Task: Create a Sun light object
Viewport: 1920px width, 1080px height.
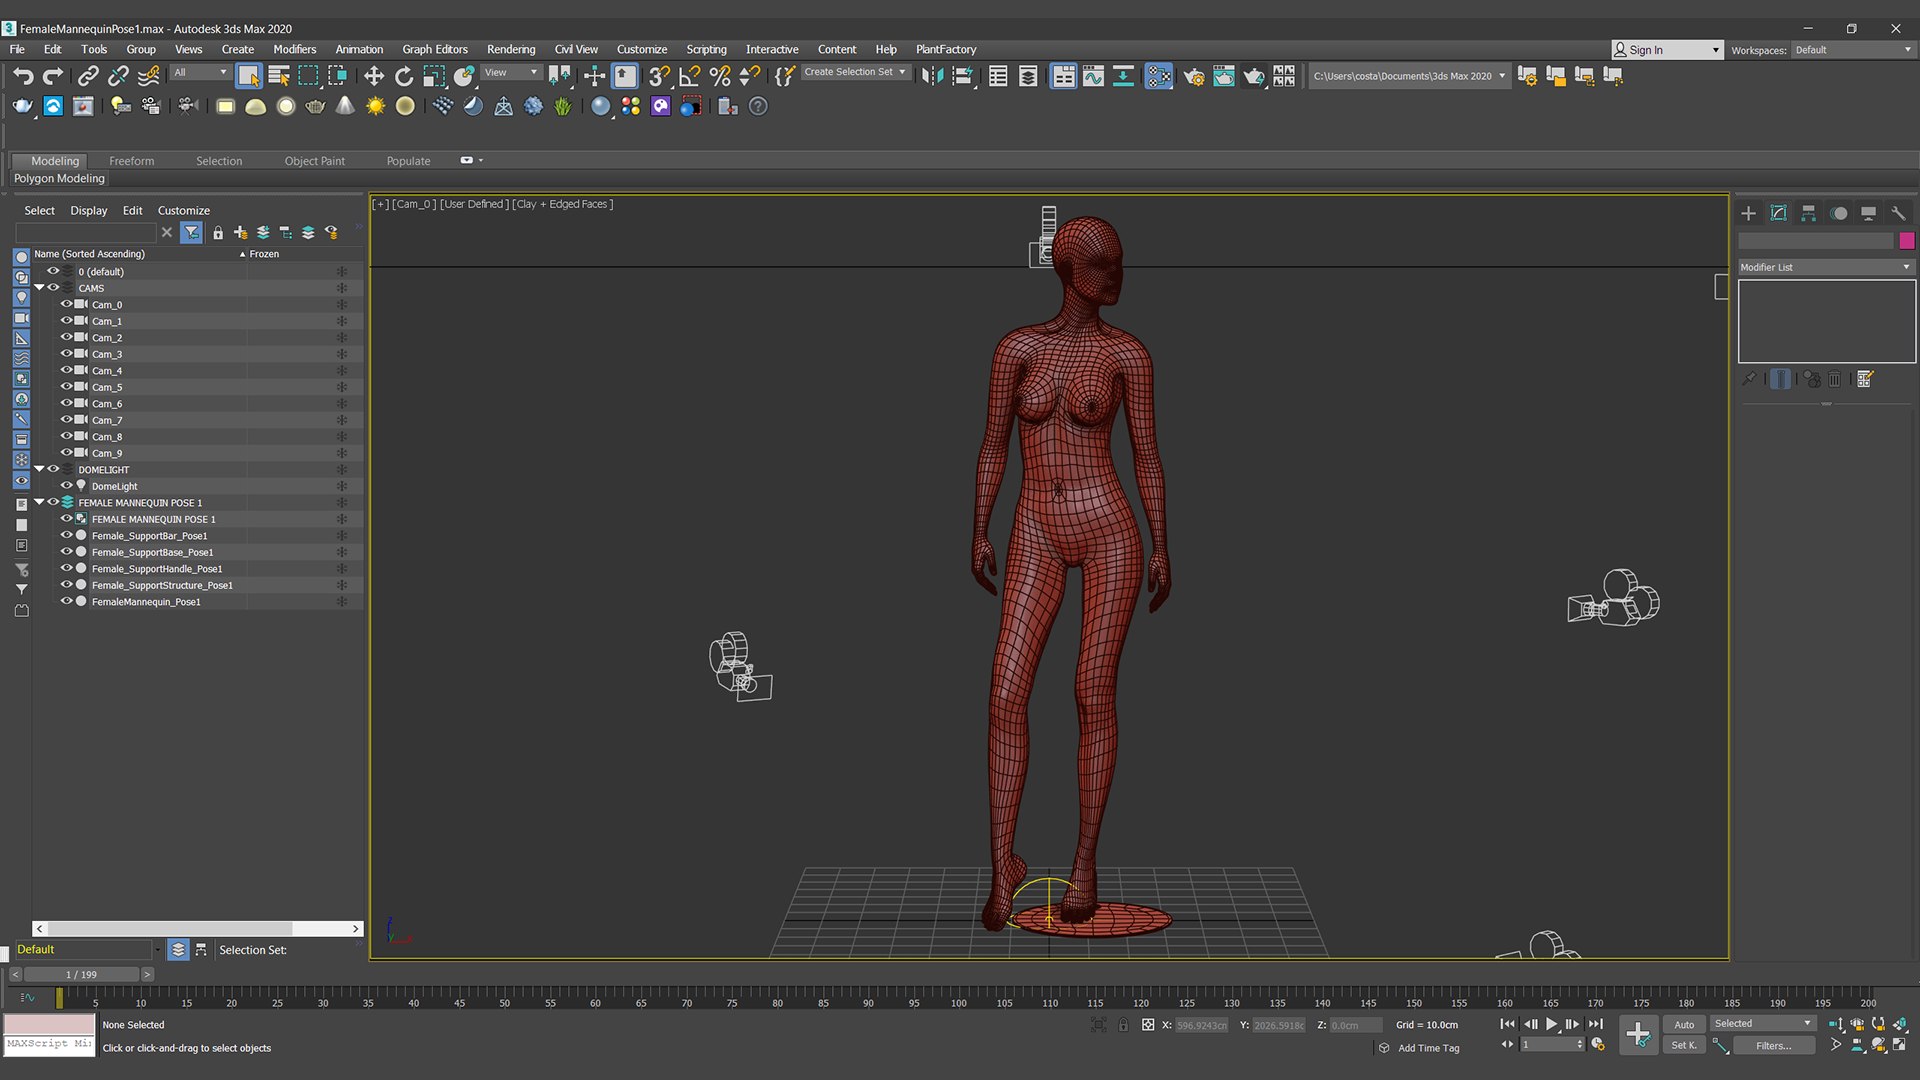Action: coord(375,106)
